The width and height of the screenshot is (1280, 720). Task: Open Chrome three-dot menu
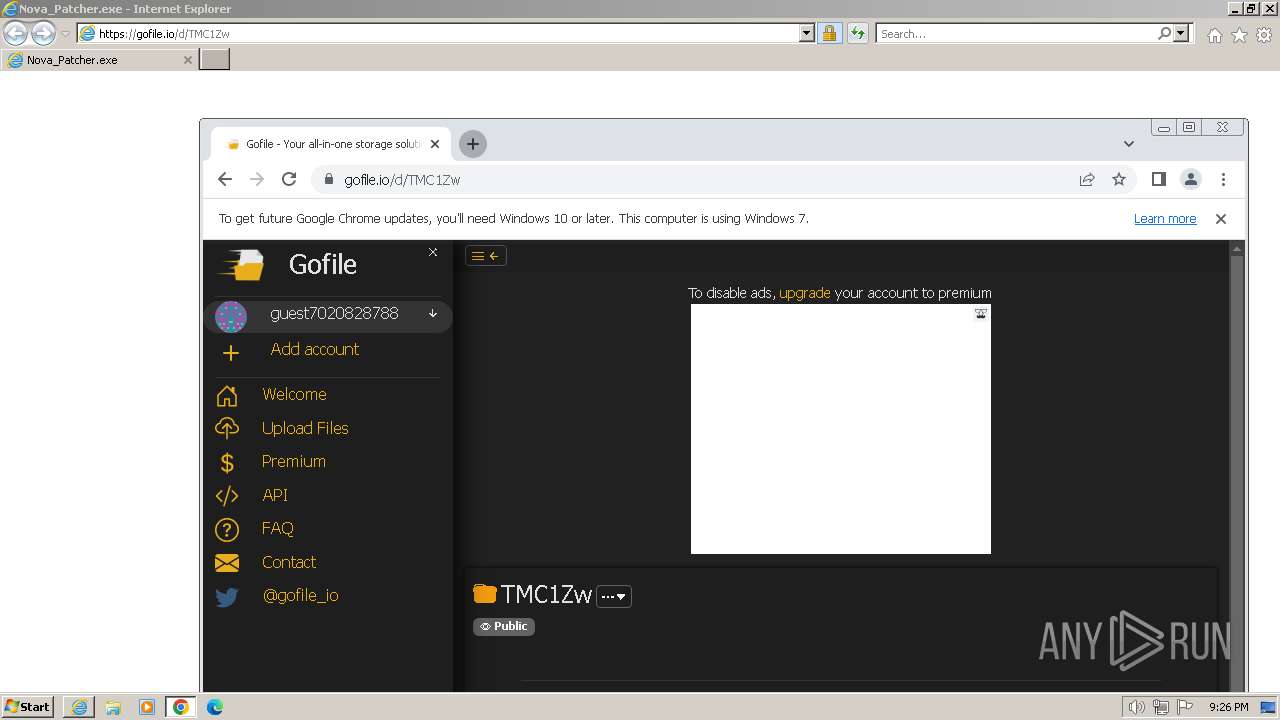tap(1223, 179)
